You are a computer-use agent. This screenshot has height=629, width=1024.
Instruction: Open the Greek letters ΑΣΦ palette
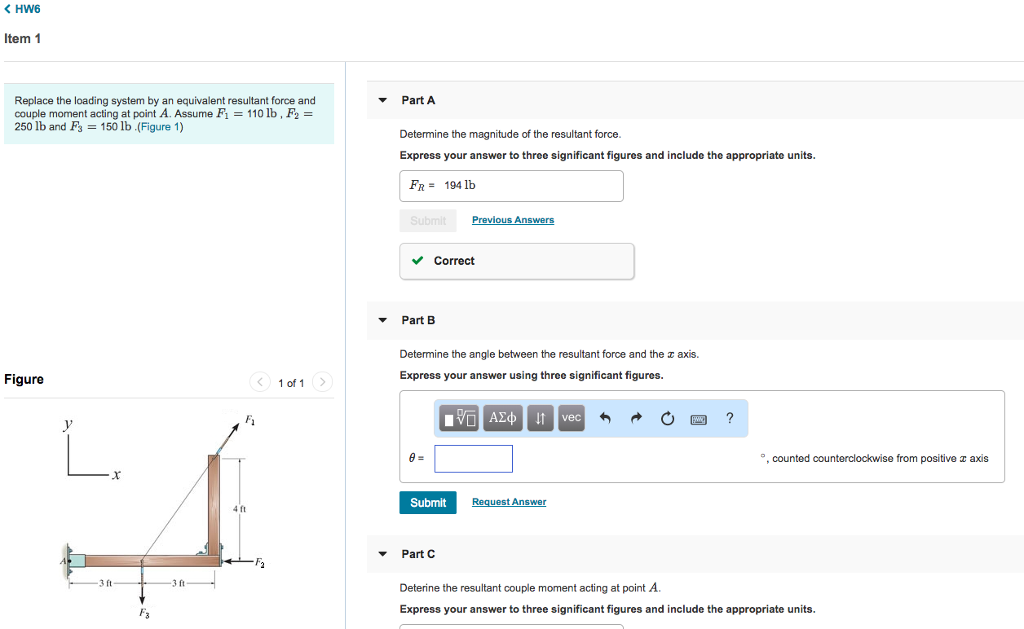[502, 418]
